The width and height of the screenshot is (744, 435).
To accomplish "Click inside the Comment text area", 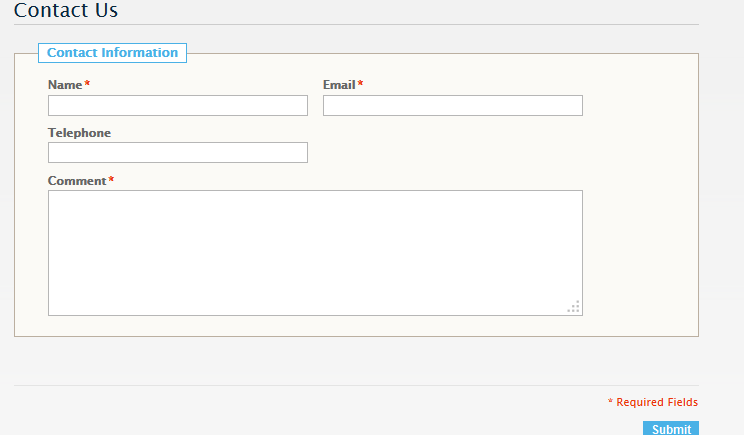I will 315,253.
